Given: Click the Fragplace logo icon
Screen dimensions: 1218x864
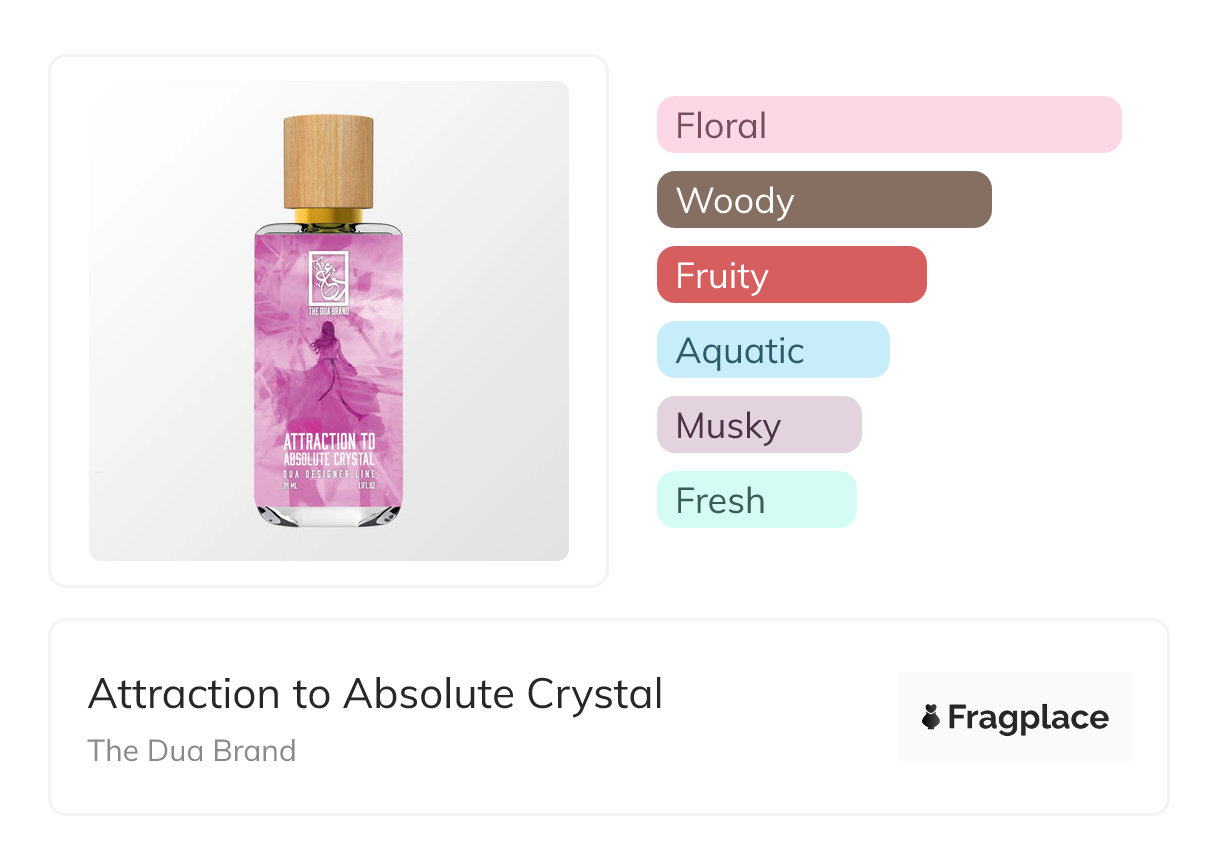Looking at the screenshot, I should pos(931,717).
